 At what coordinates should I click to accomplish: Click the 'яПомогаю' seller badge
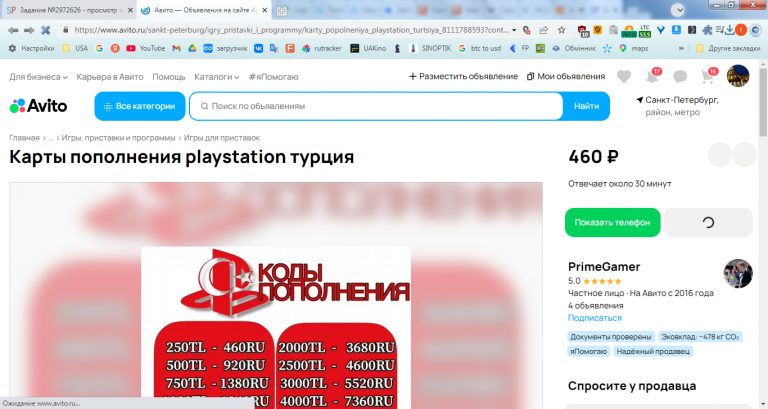(x=588, y=351)
